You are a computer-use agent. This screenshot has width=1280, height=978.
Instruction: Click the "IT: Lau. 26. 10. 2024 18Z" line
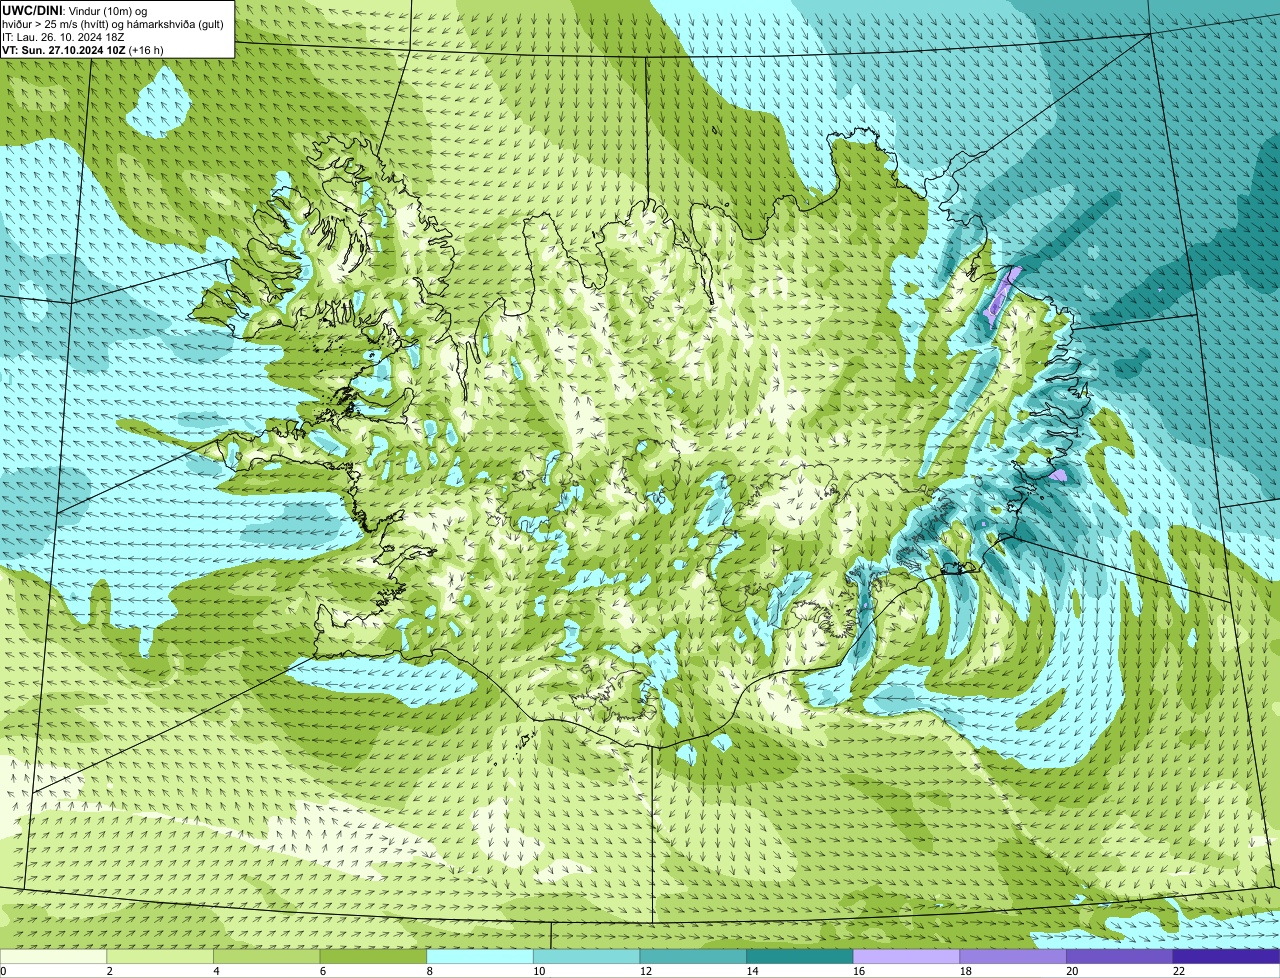tap(63, 36)
